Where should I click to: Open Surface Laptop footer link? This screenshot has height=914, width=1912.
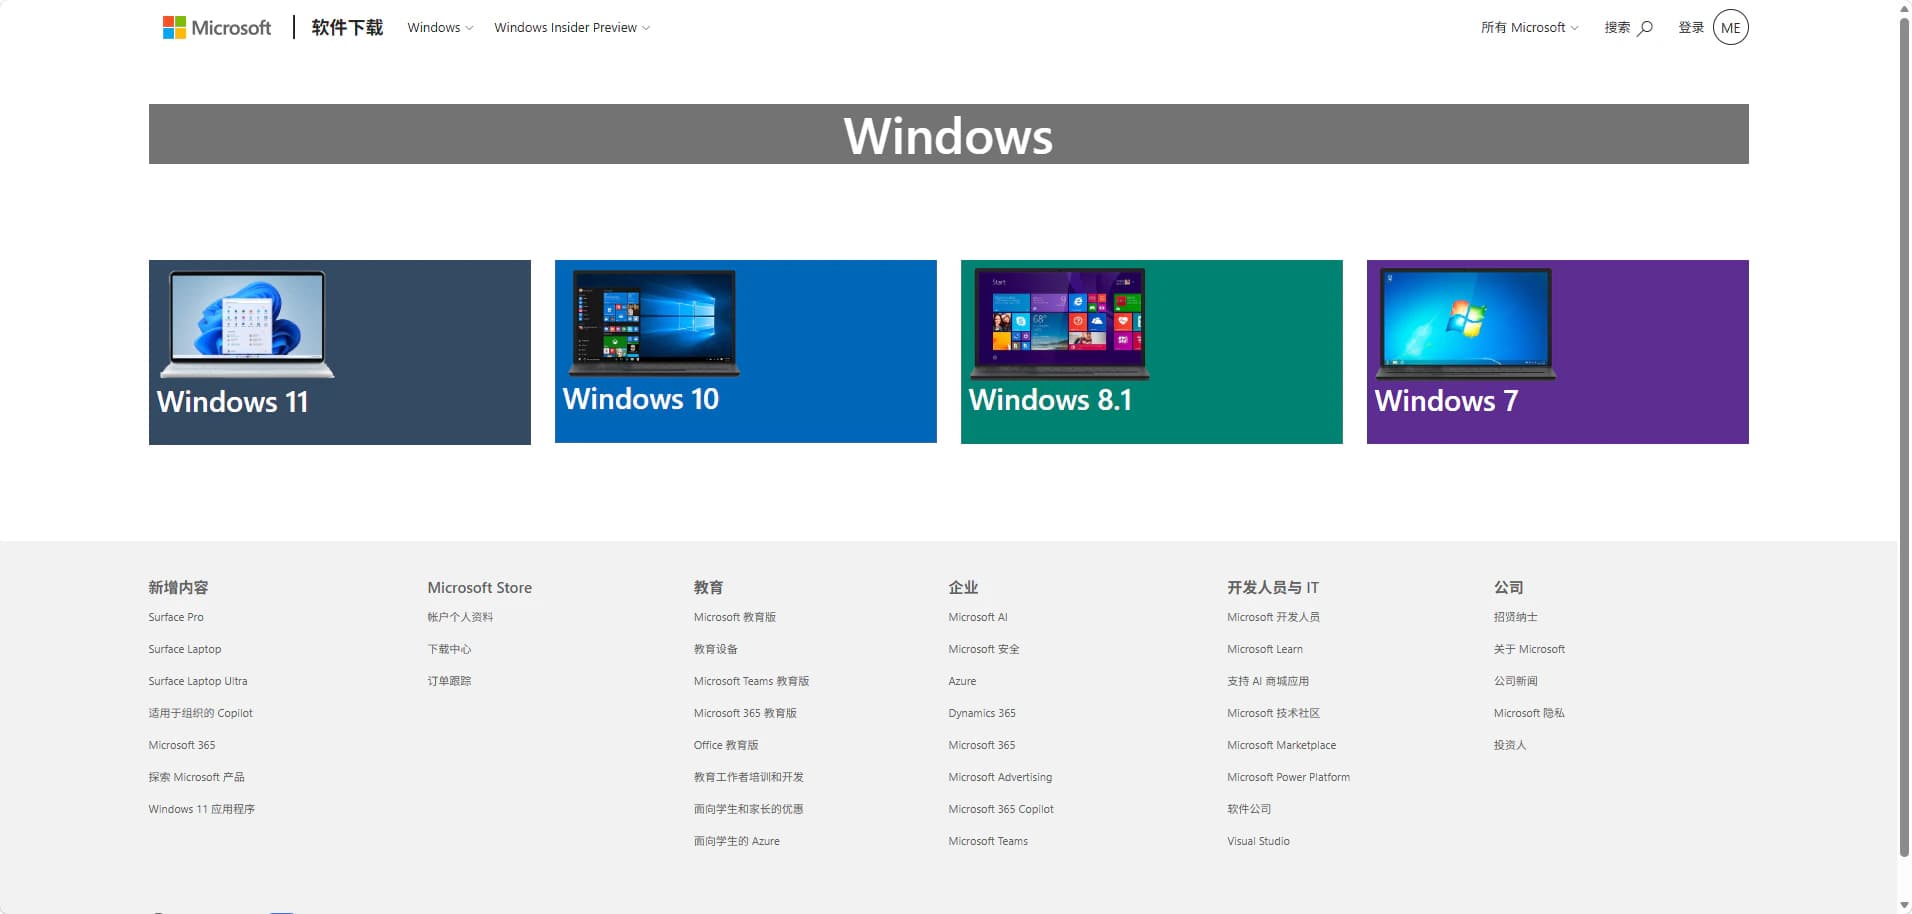pyautogui.click(x=185, y=649)
